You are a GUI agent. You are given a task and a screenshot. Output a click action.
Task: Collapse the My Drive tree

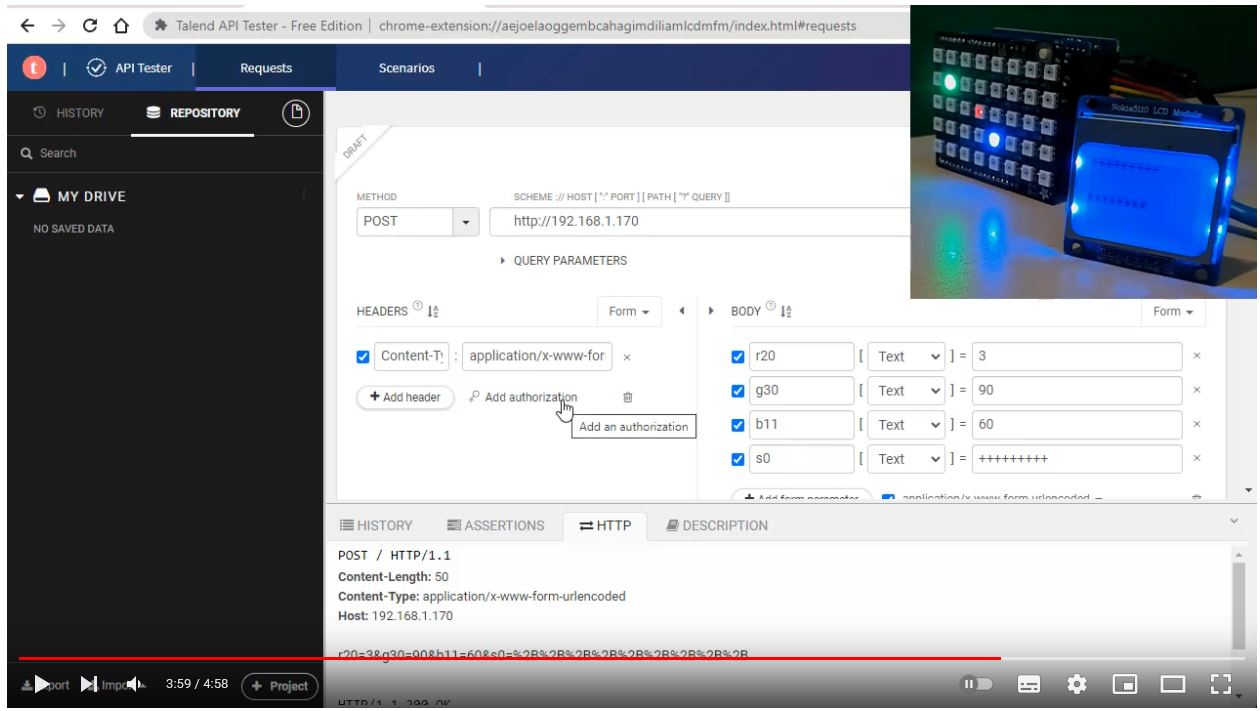22,195
